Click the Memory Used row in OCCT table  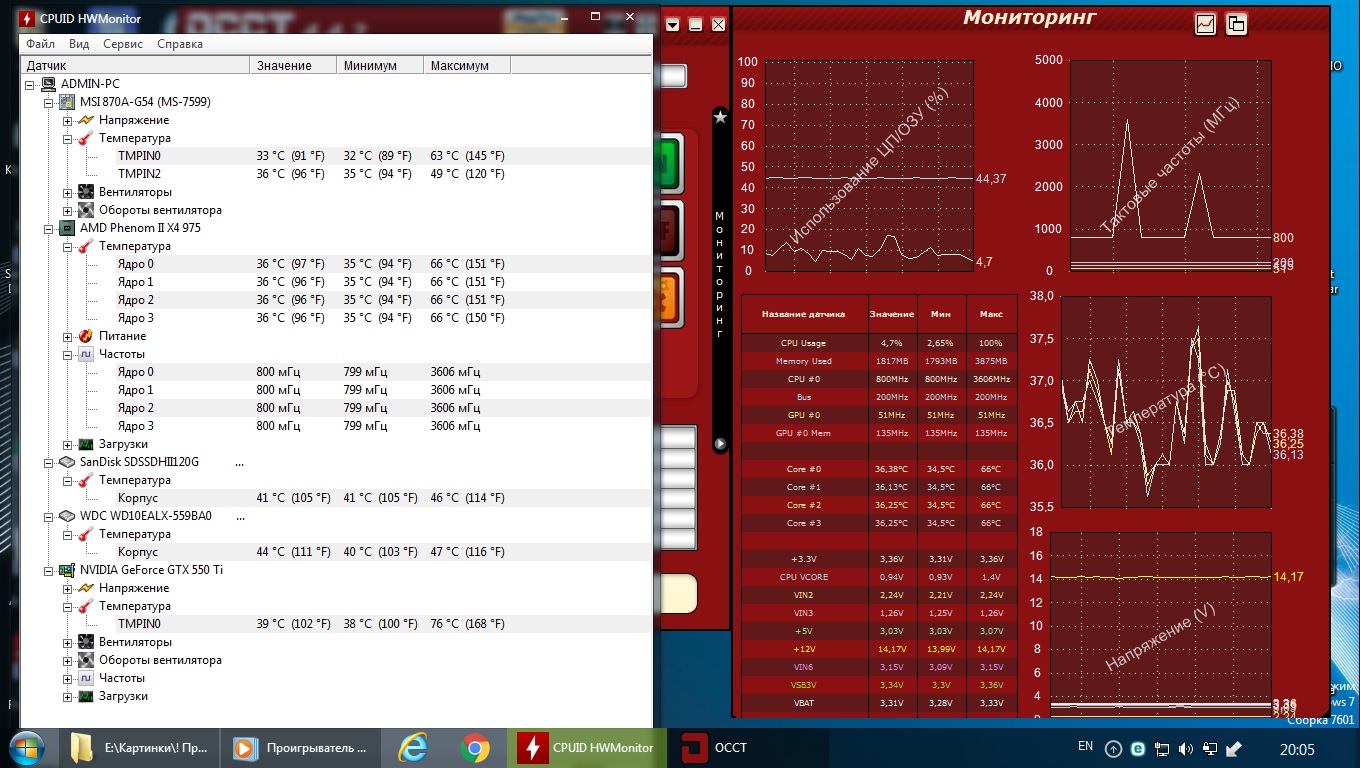(x=880, y=361)
